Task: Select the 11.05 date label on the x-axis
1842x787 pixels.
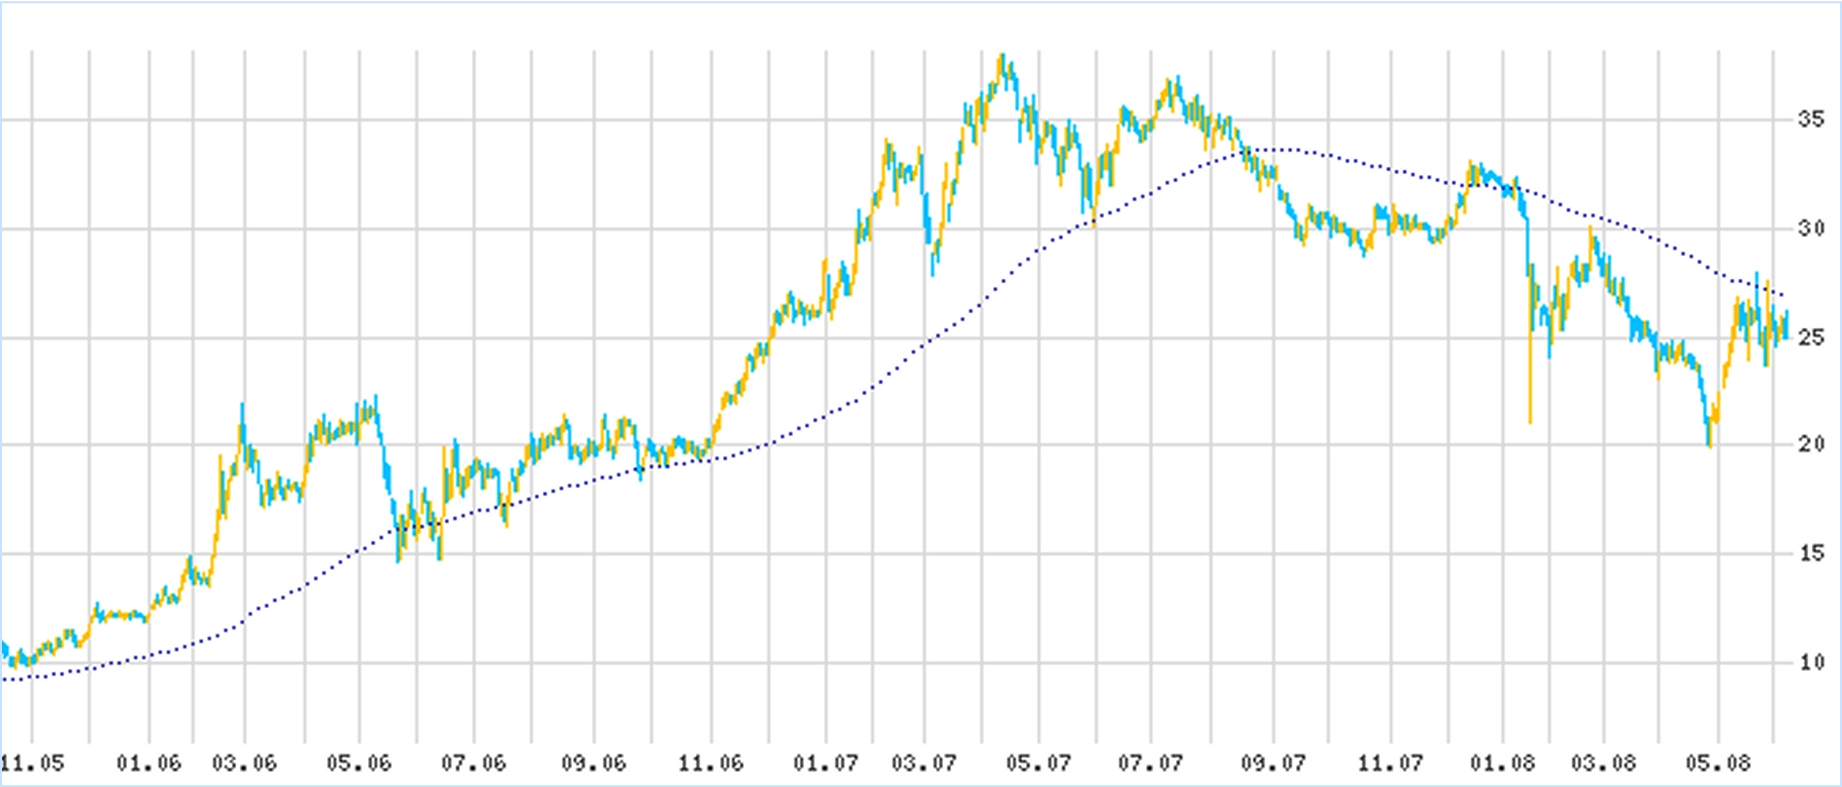Action: point(33,764)
